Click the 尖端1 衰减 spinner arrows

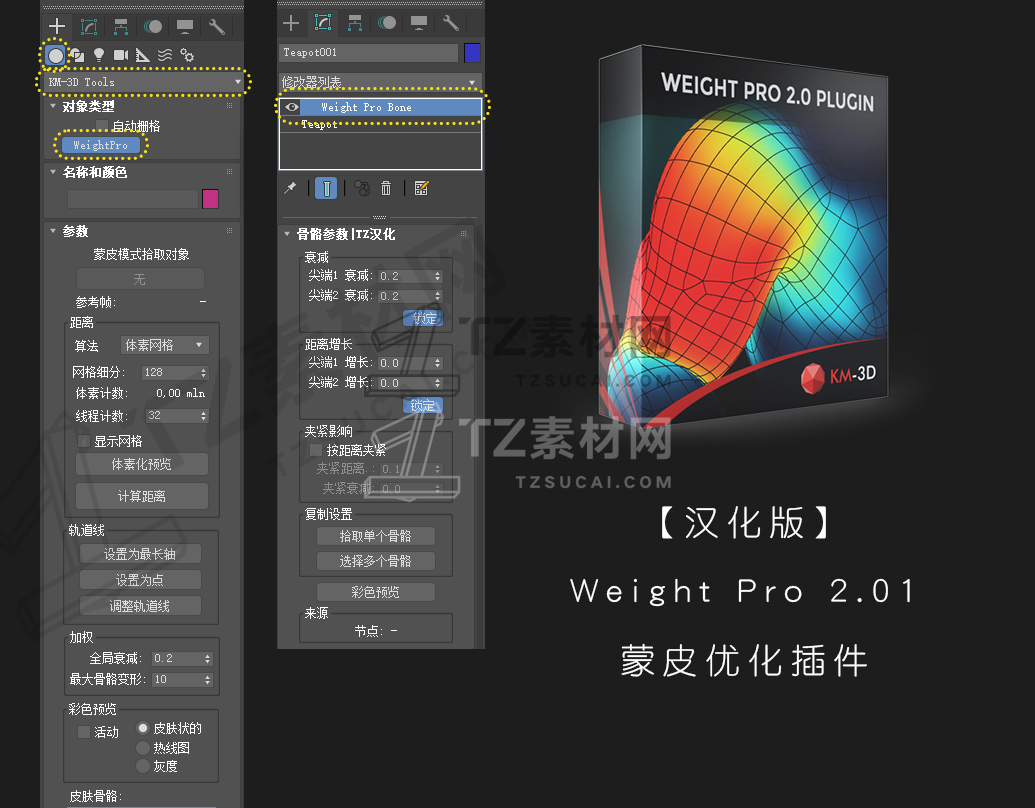click(438, 276)
